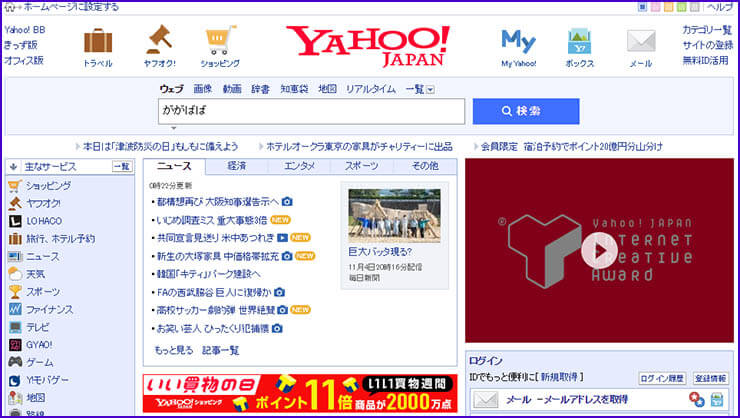Viewport: 740px width, 418px height.
Task: Play the Internet Creative Award video
Action: [599, 251]
